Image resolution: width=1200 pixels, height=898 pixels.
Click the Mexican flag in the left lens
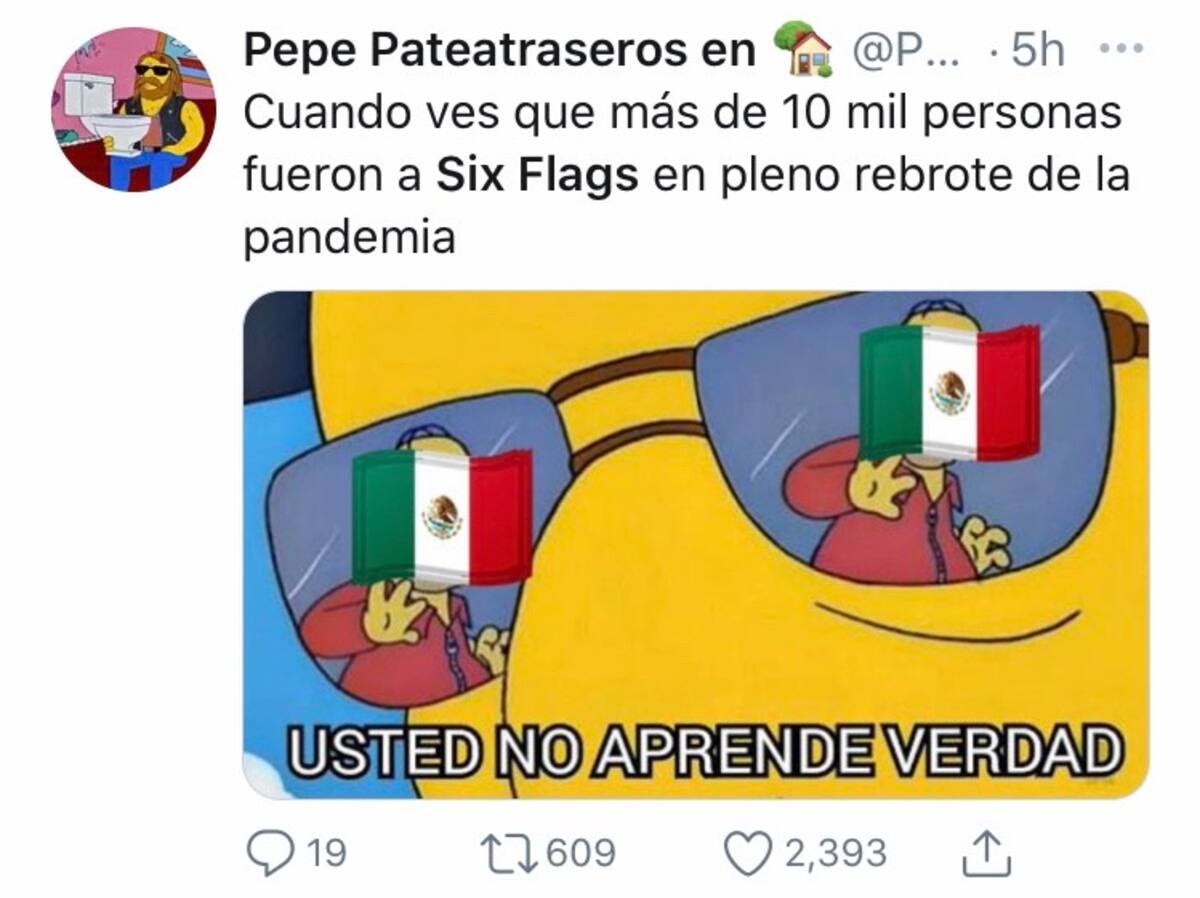[441, 515]
